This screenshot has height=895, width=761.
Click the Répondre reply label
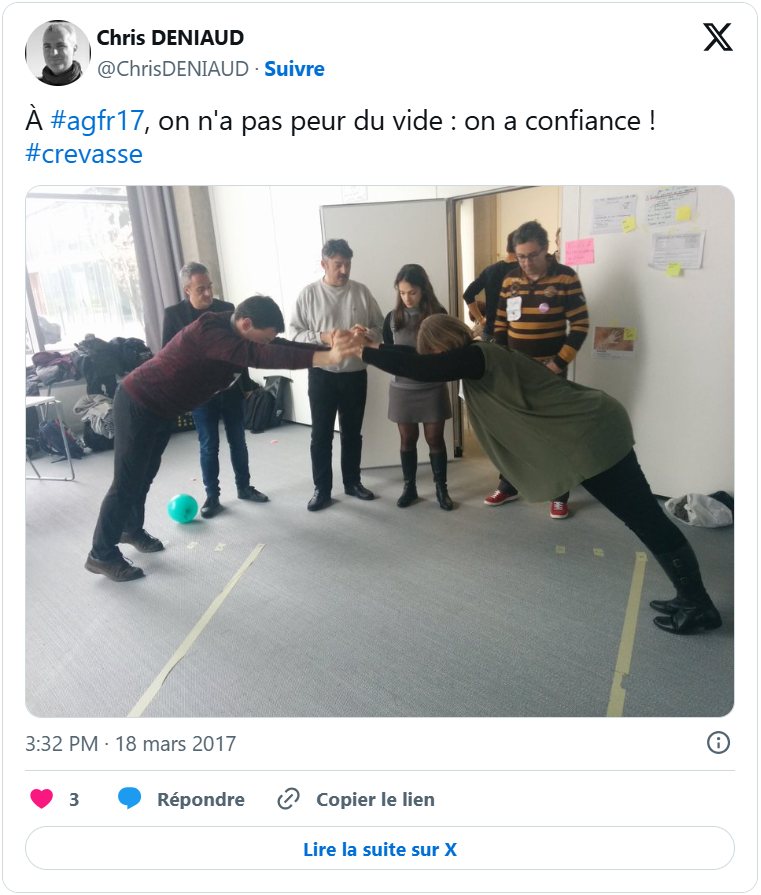(201, 799)
